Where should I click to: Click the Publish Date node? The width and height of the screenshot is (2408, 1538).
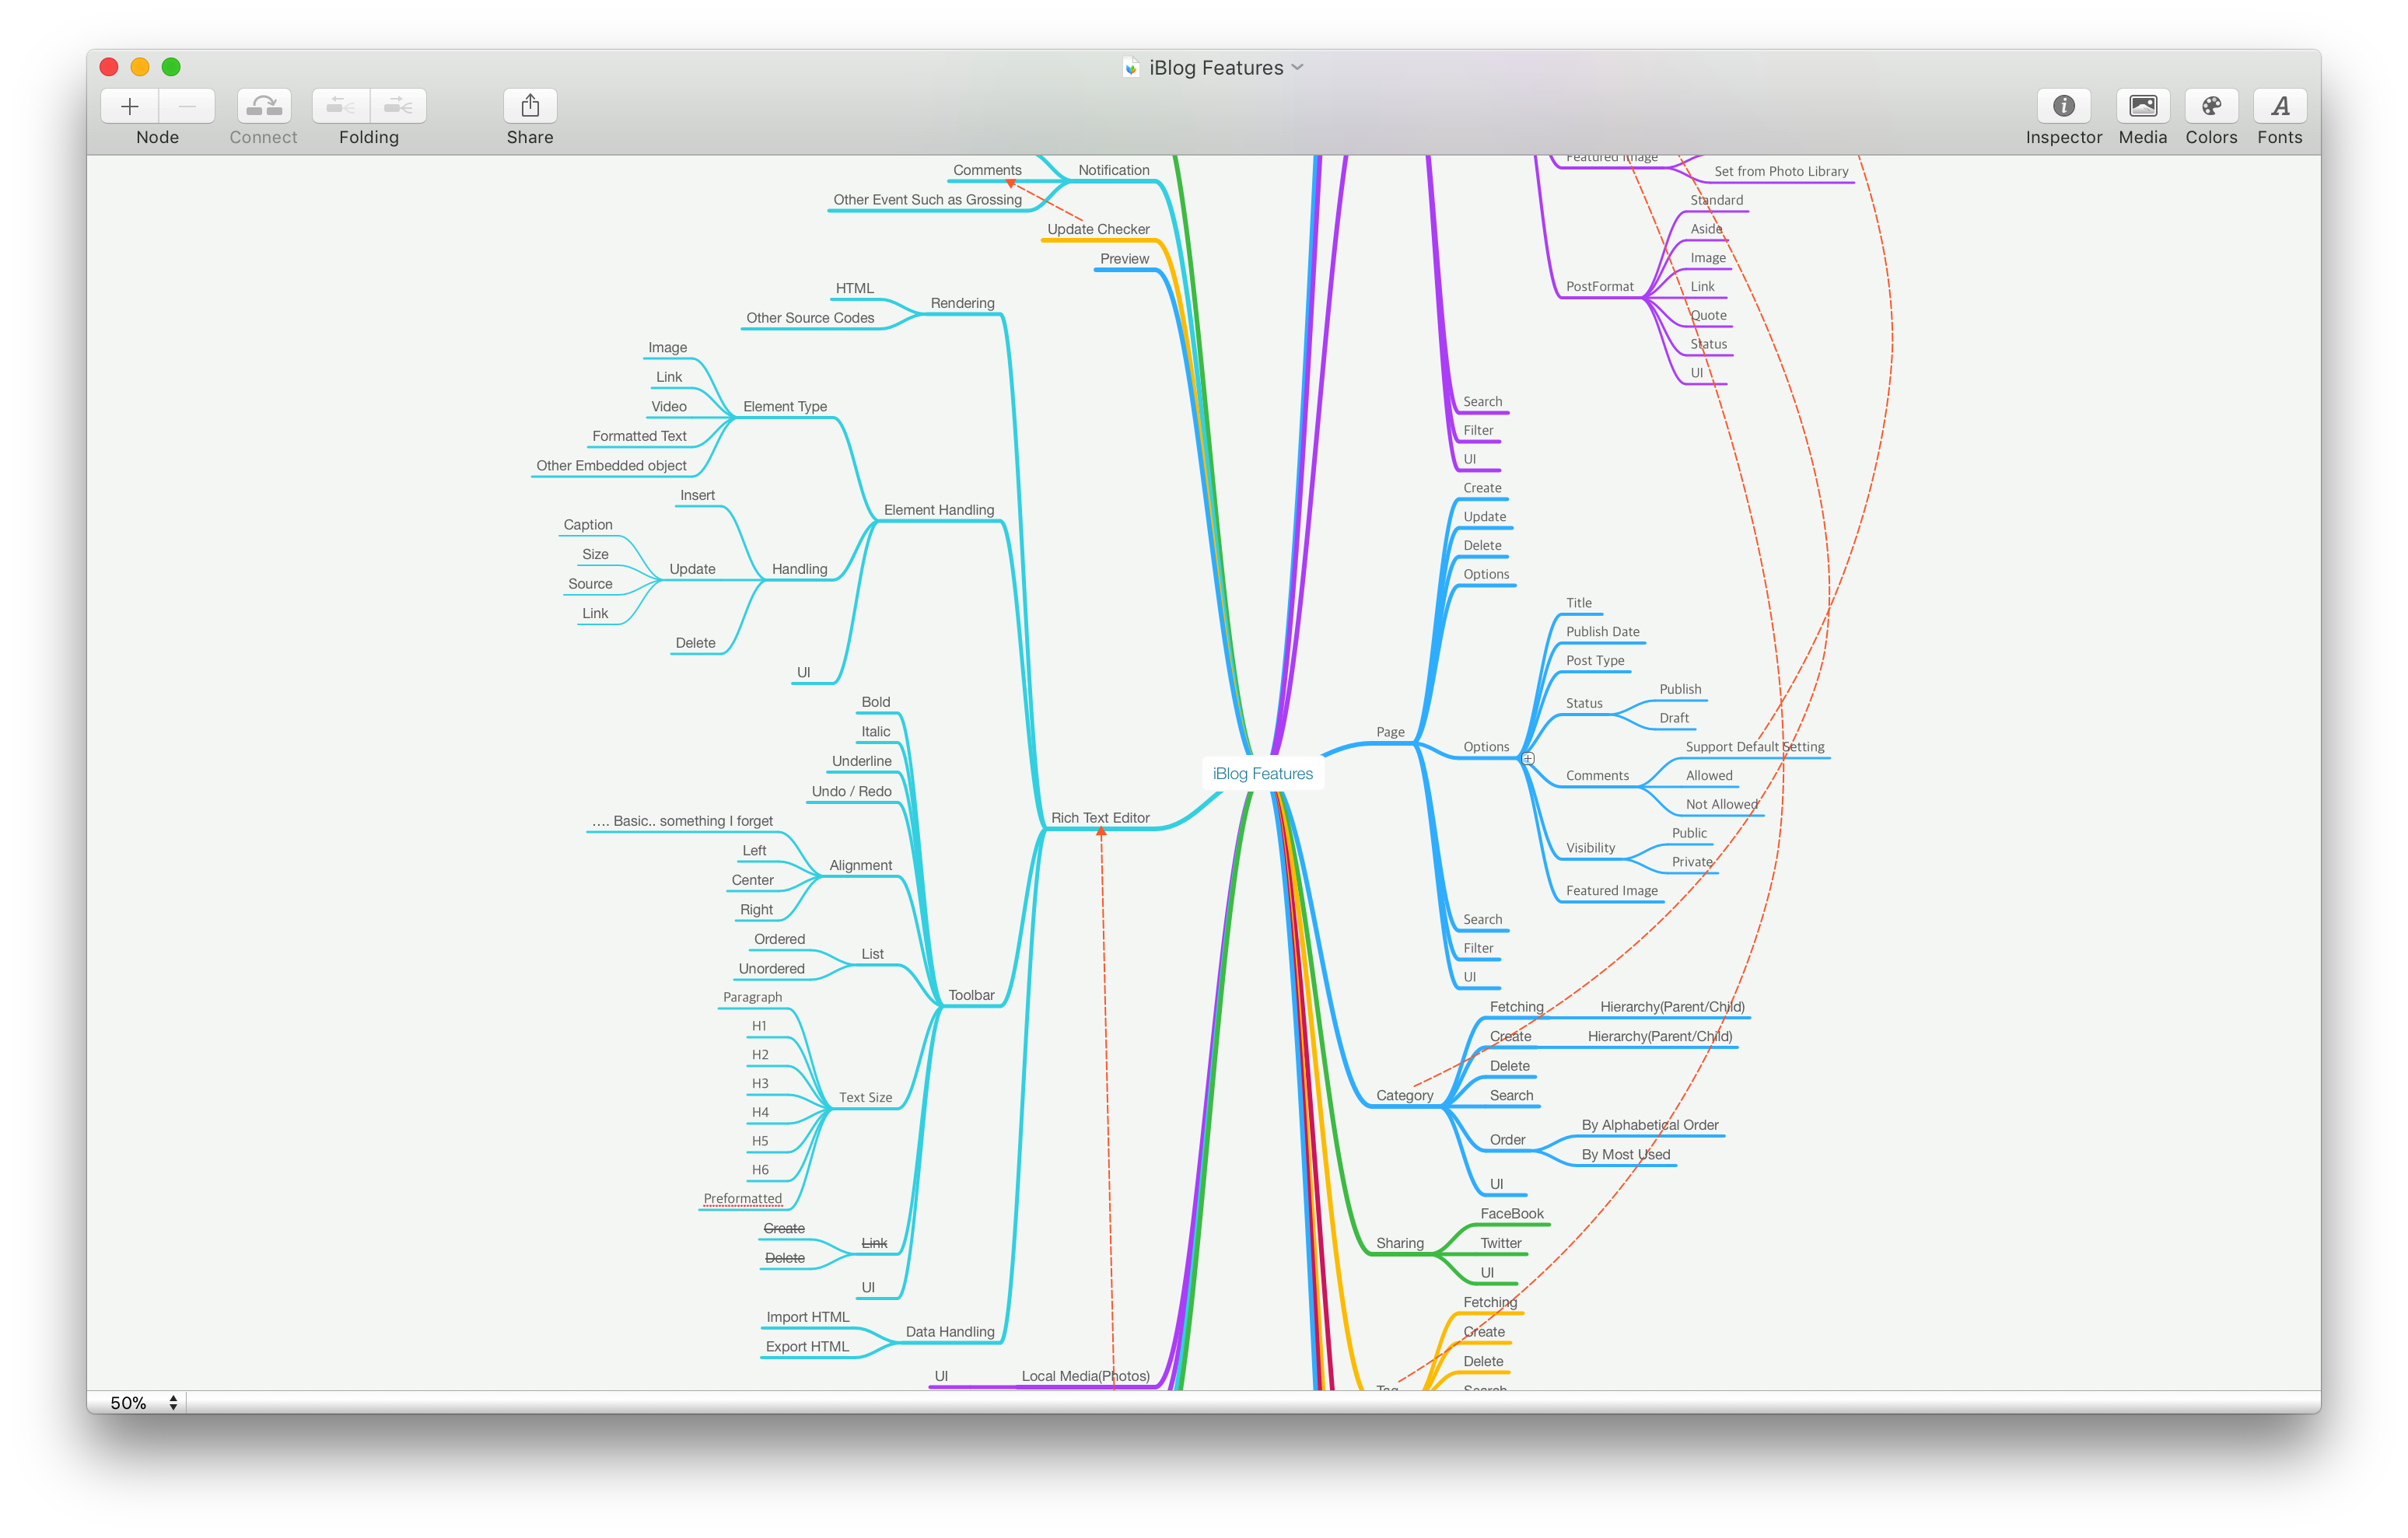(x=1603, y=632)
